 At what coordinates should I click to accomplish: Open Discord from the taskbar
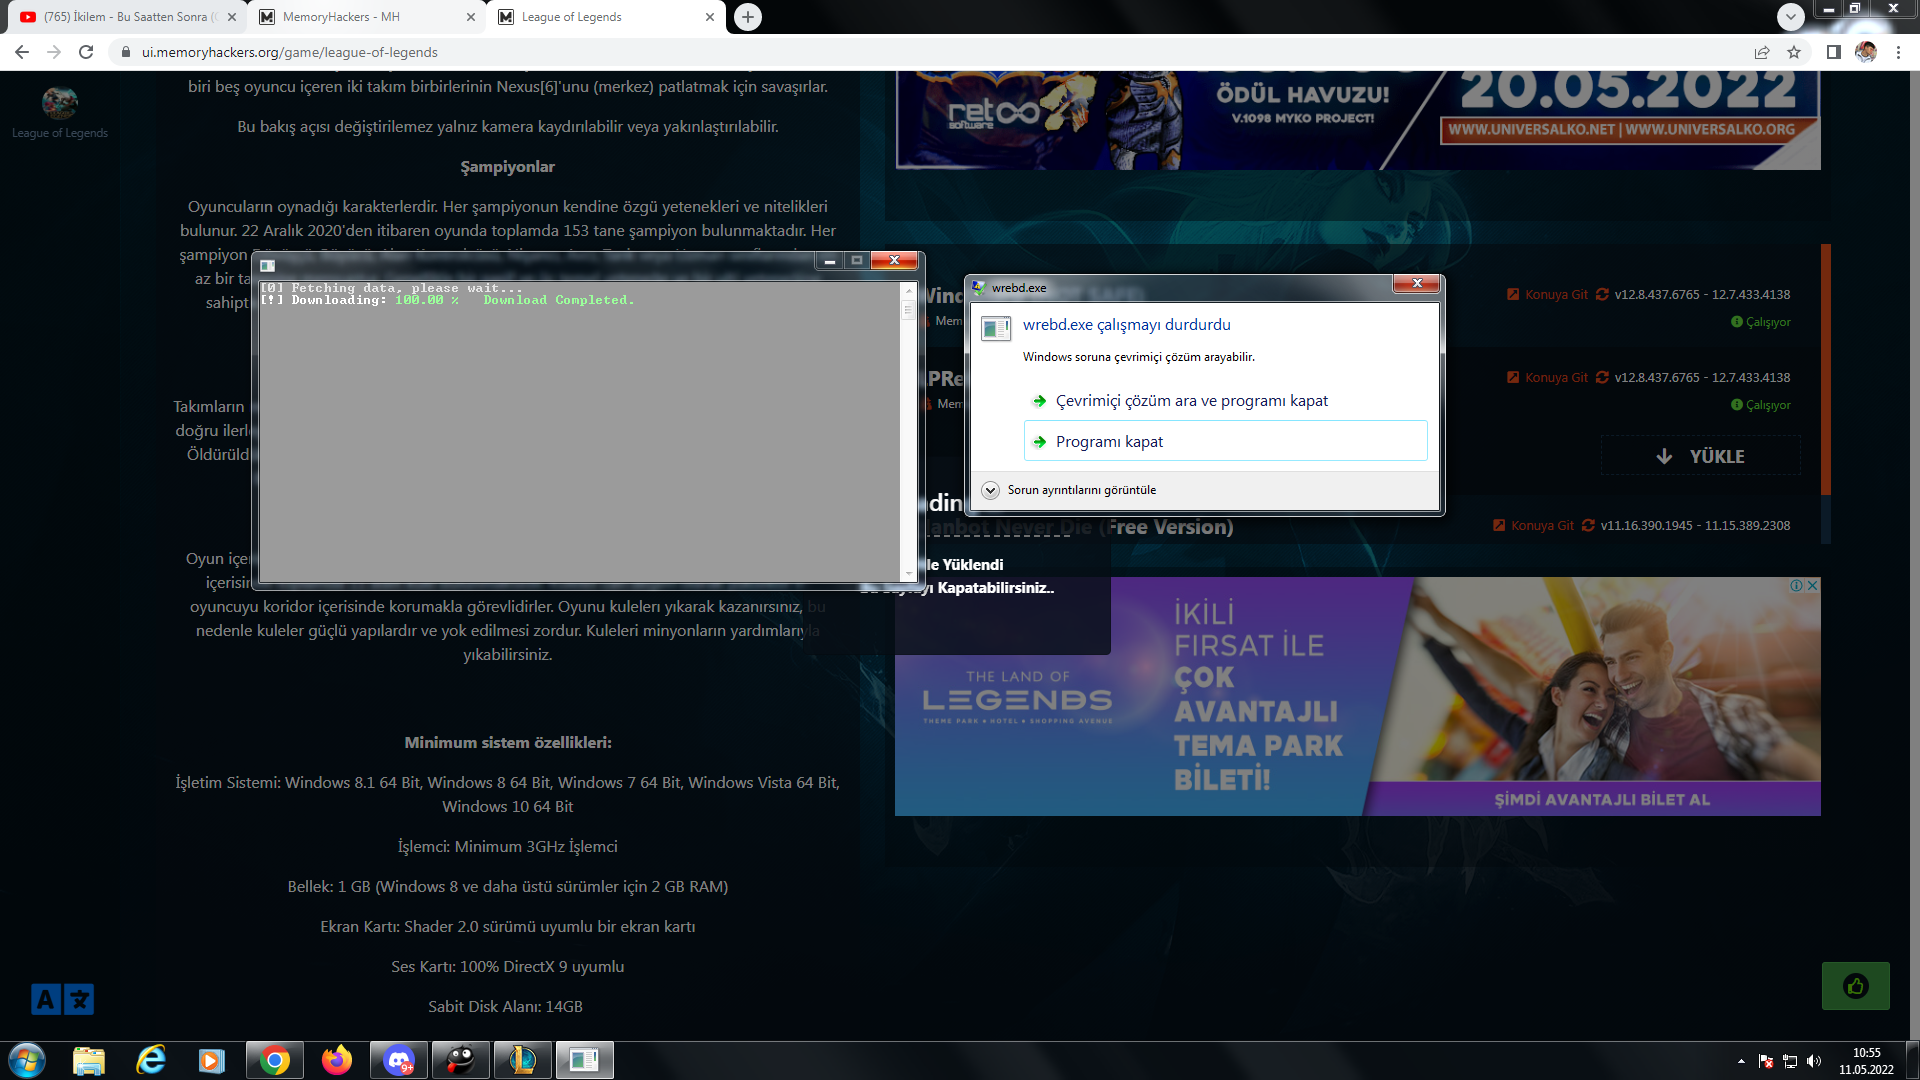tap(399, 1060)
